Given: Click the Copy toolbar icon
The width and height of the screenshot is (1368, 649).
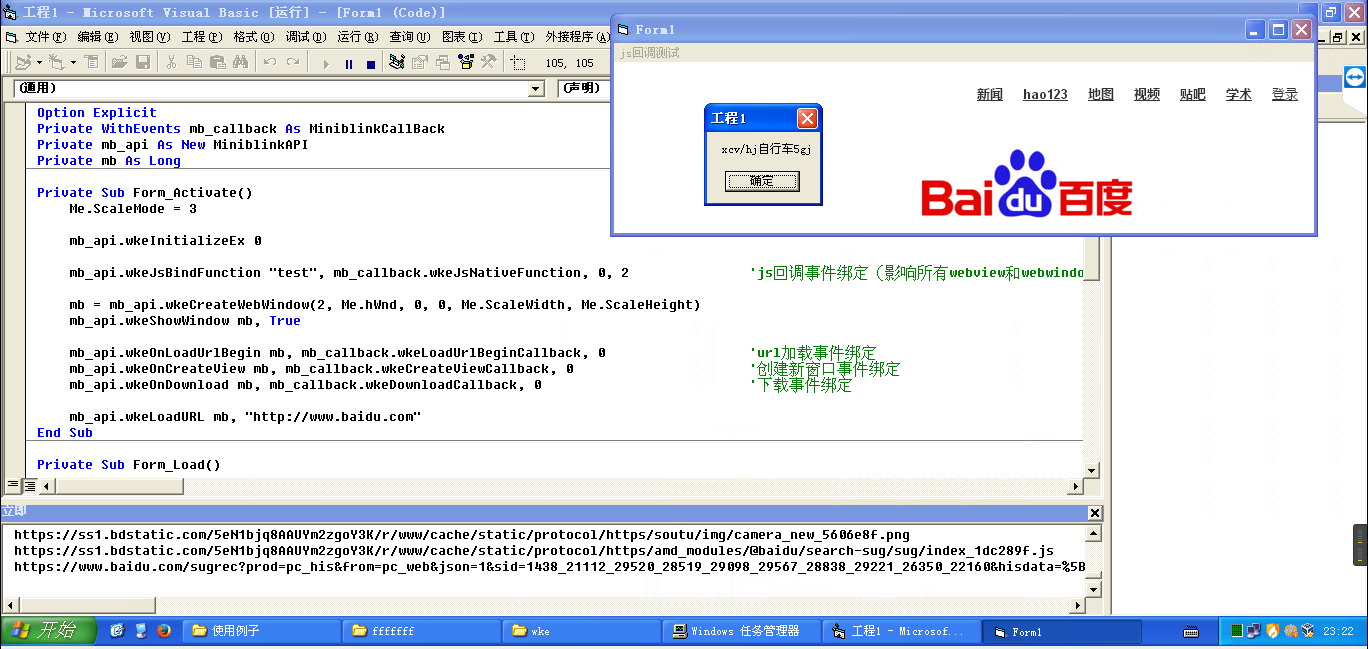Looking at the screenshot, I should [194, 62].
